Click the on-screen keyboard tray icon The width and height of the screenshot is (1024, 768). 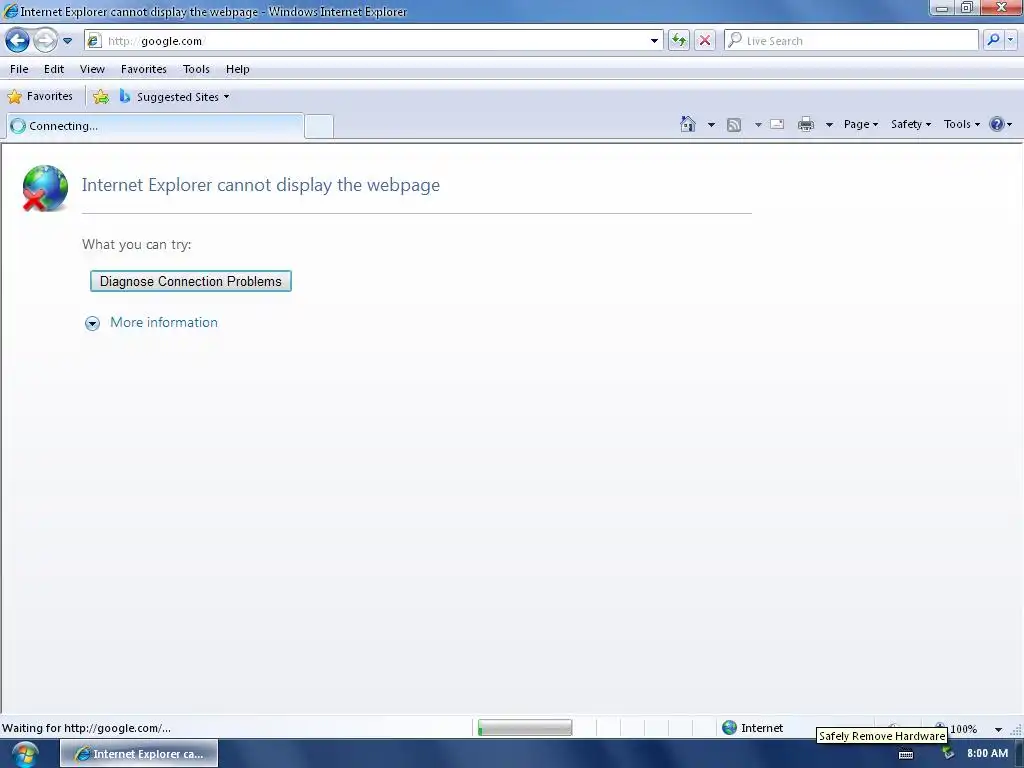pos(906,754)
